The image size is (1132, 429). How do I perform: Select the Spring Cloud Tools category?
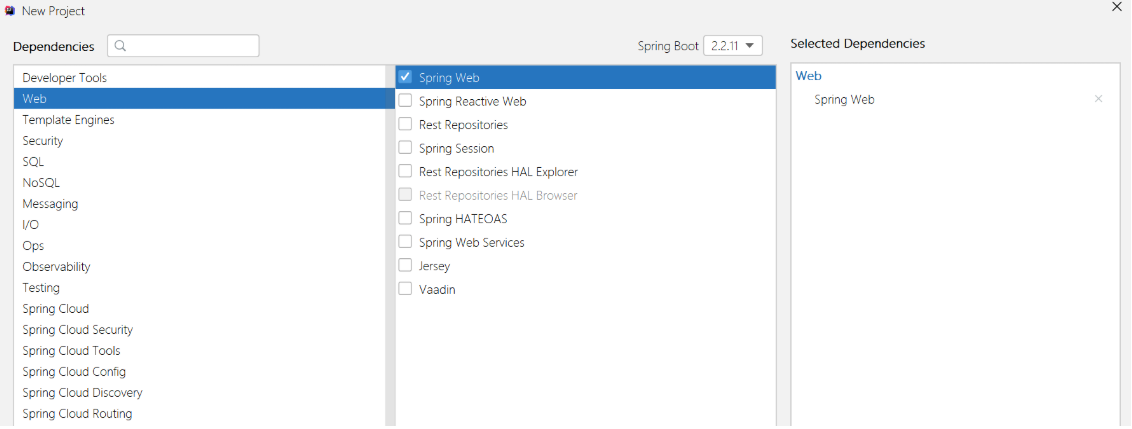click(x=200, y=350)
